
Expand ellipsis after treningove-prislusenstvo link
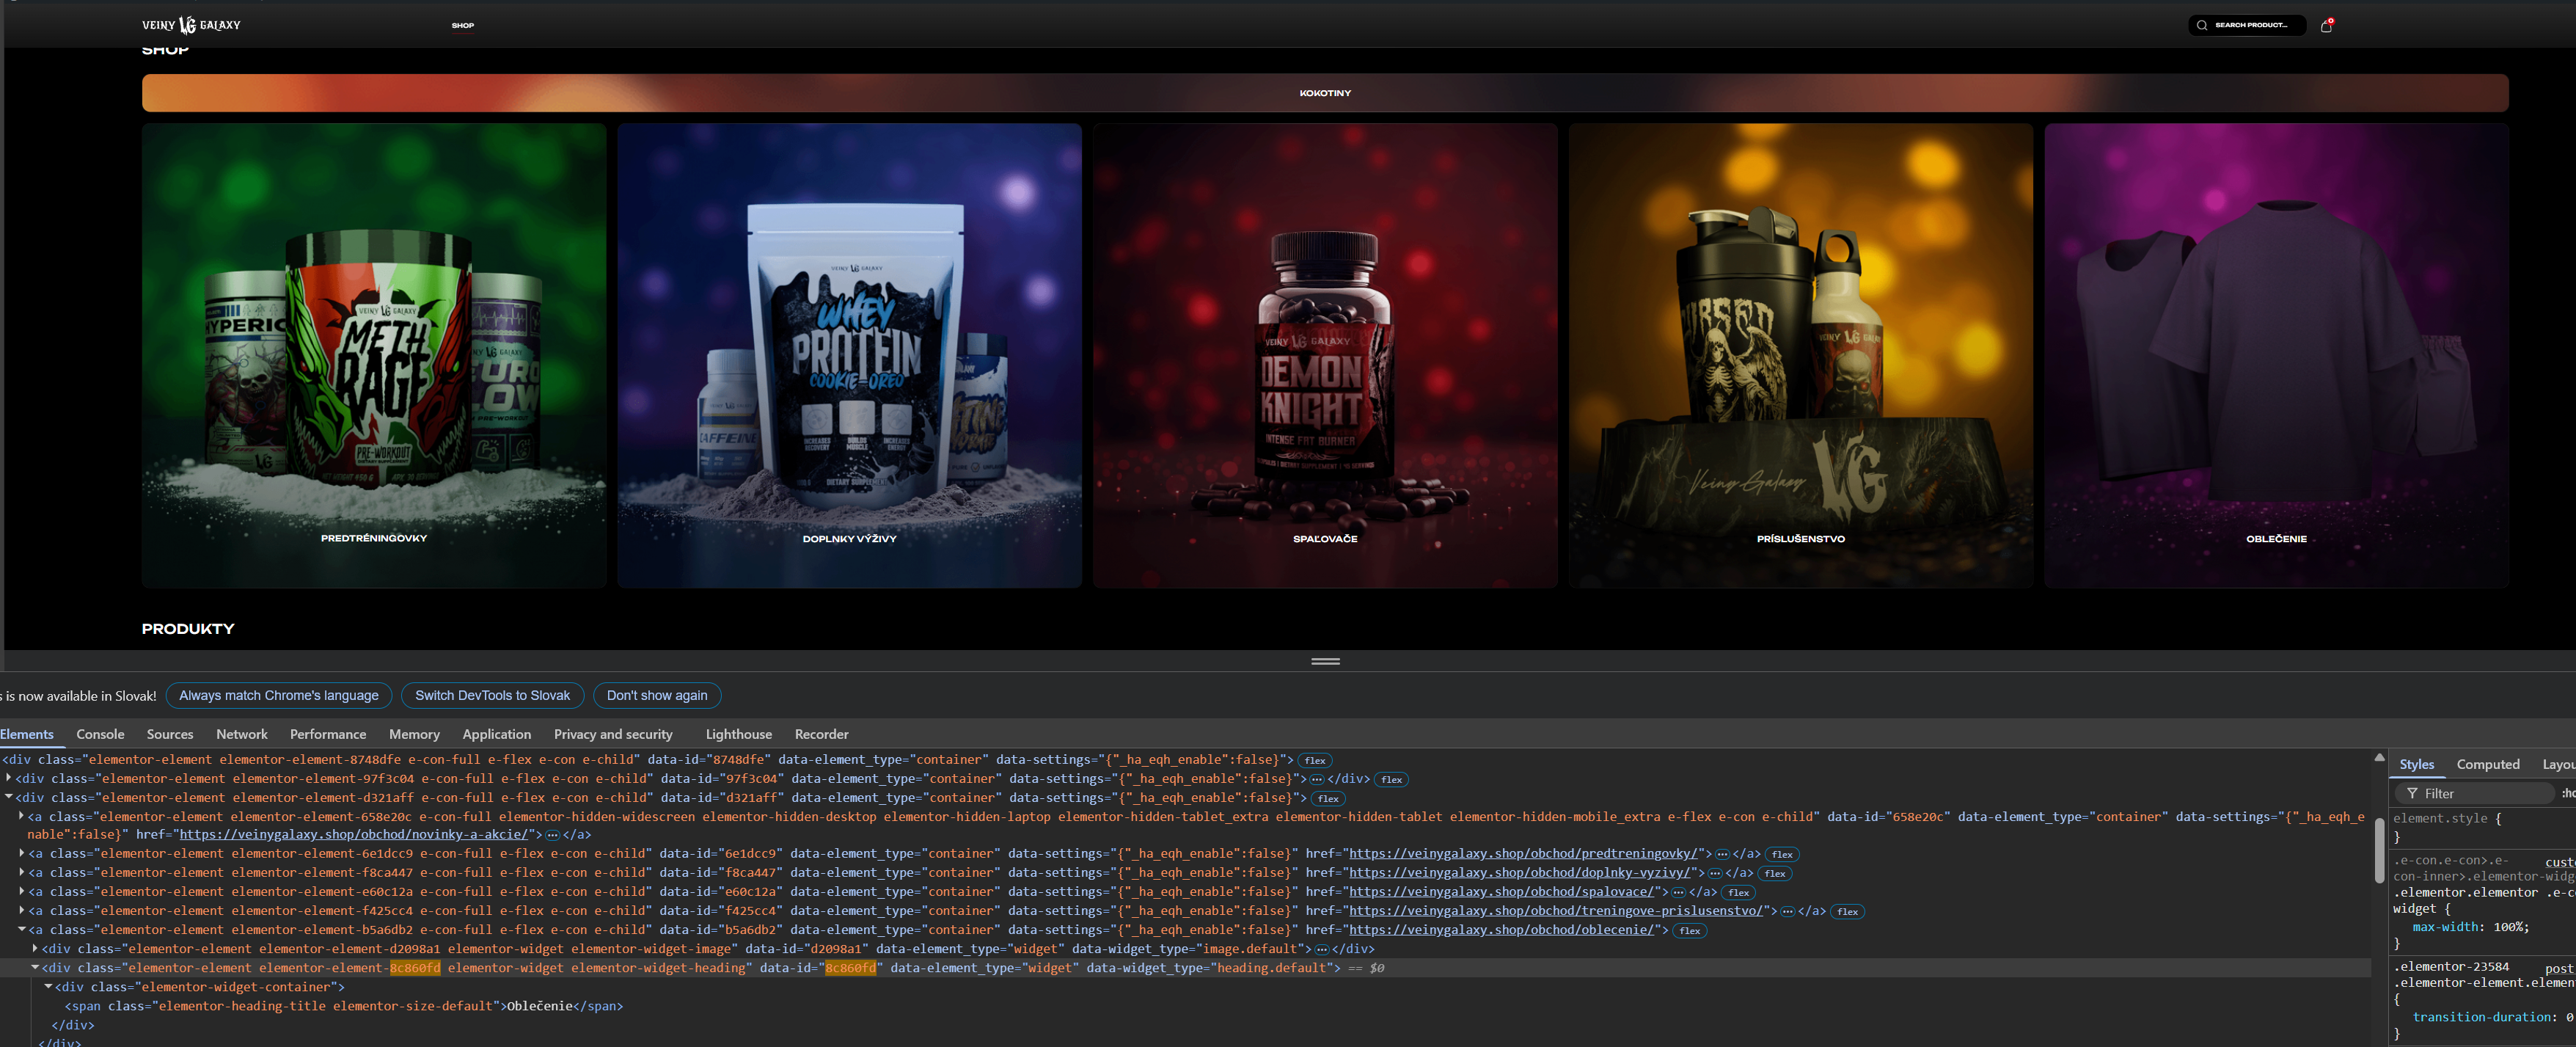point(1787,911)
